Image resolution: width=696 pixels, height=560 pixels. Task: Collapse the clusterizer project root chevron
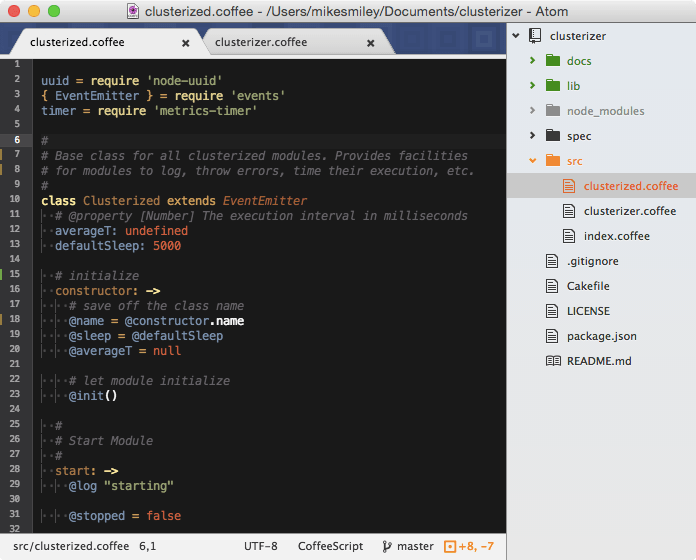tap(516, 35)
